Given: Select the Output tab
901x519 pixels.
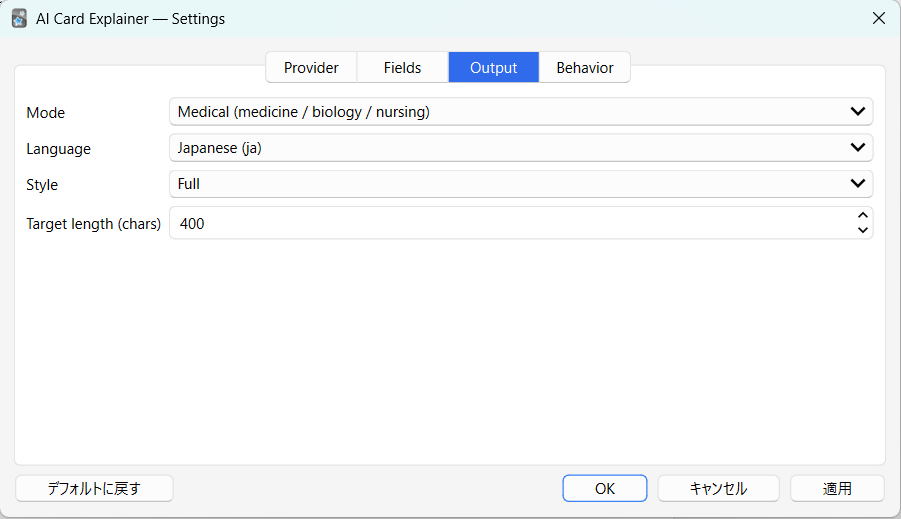Looking at the screenshot, I should [493, 68].
